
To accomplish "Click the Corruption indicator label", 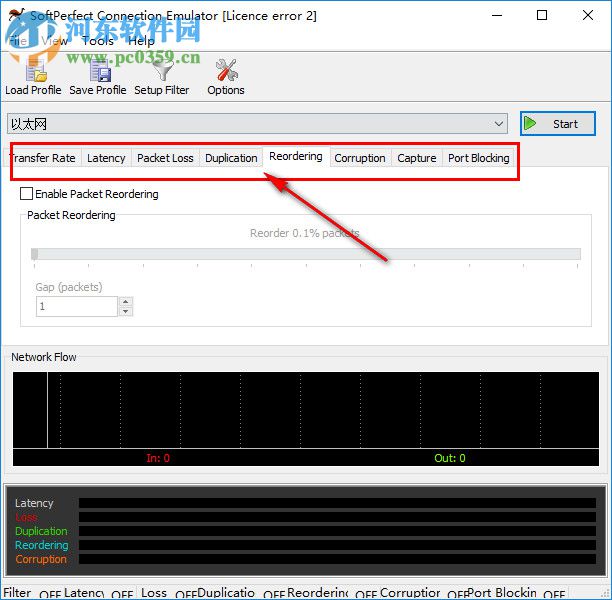I will pyautogui.click(x=41, y=559).
